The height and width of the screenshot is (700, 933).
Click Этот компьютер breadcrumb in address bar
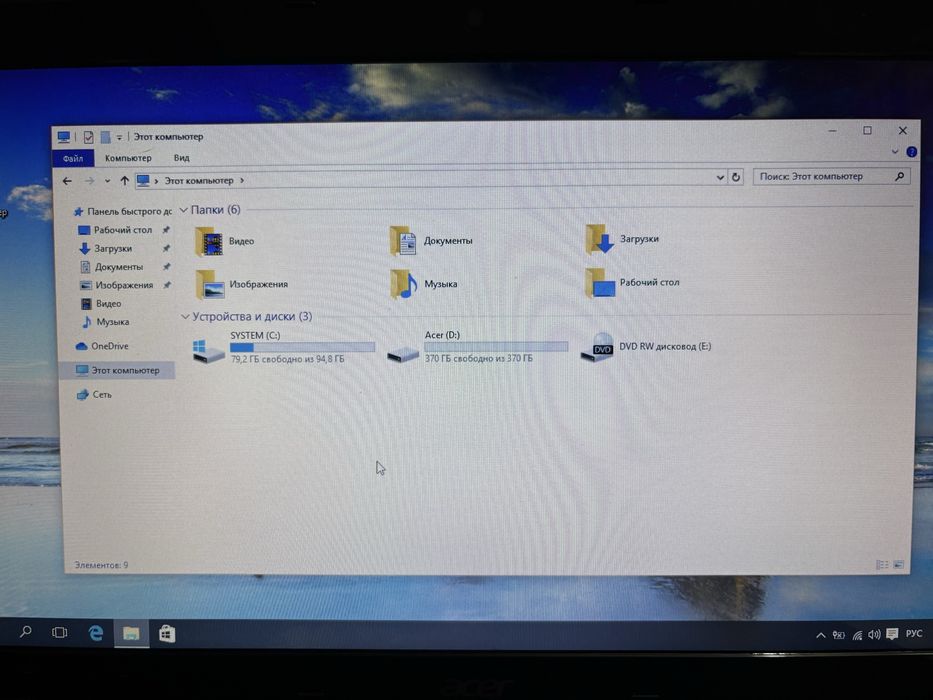click(199, 180)
